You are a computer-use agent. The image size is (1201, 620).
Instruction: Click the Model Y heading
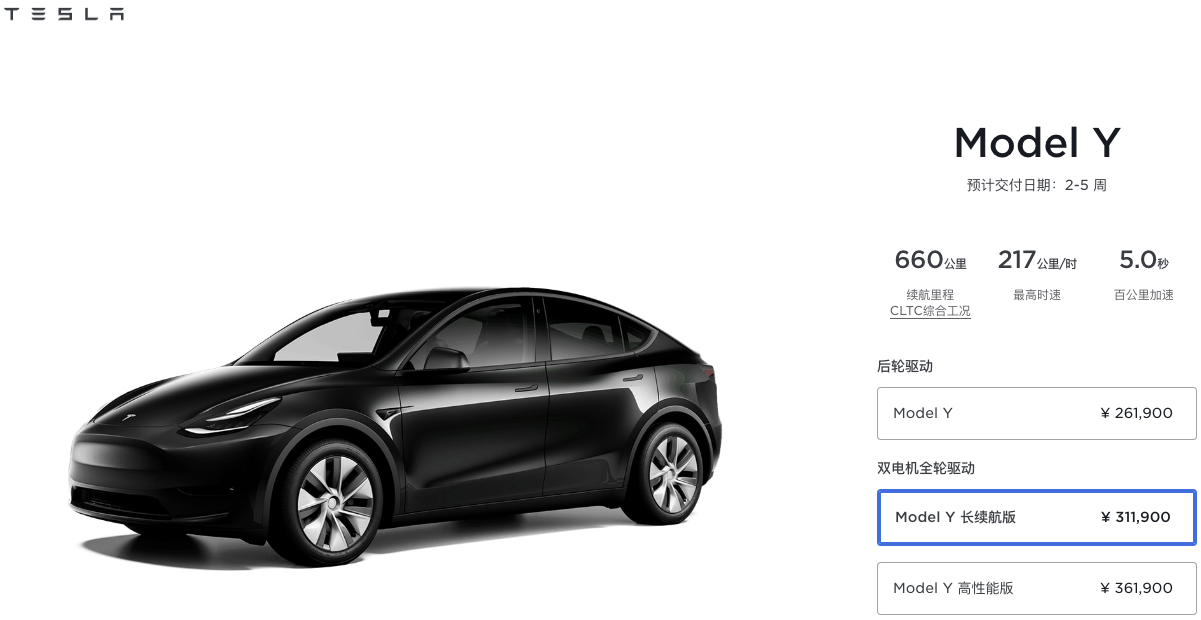tap(1036, 143)
